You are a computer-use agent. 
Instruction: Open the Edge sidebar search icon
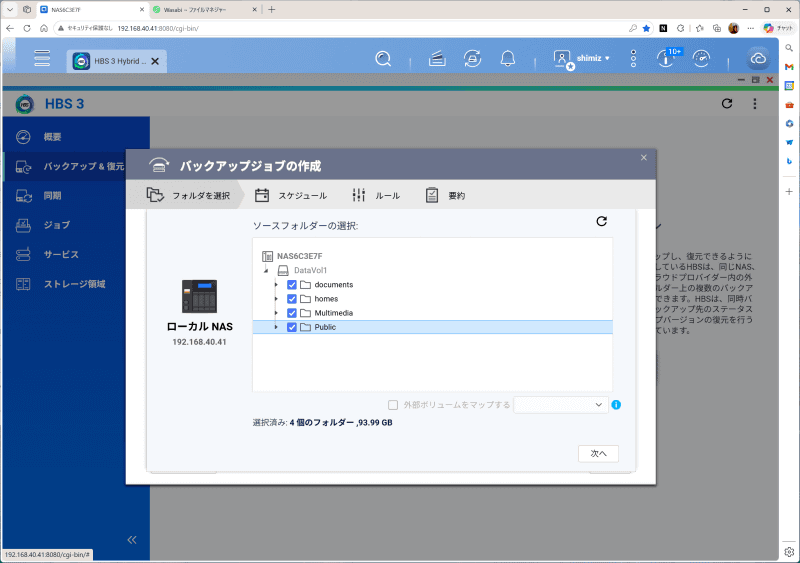789,48
